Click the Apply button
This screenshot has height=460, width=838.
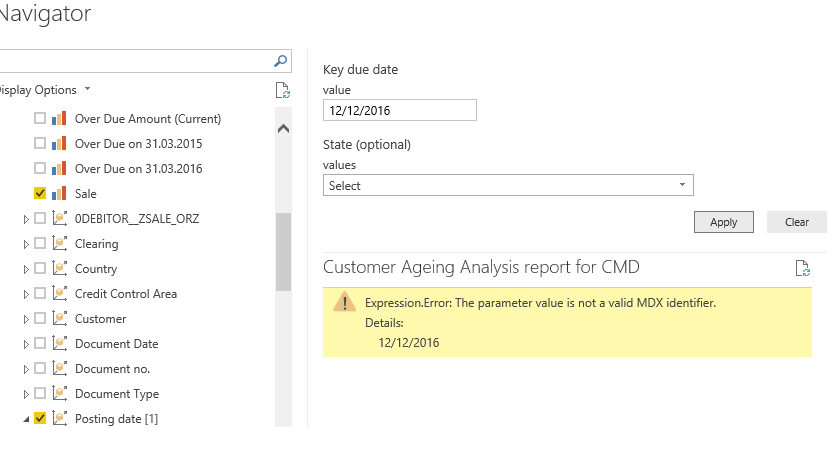point(724,222)
